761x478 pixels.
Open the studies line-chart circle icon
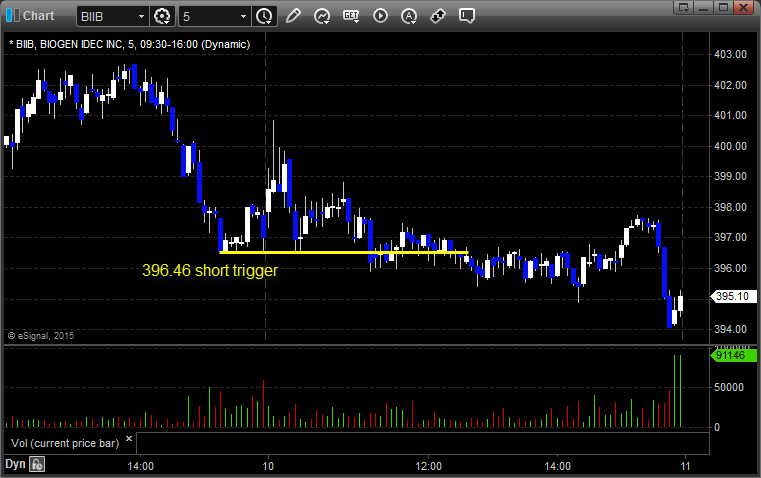point(322,16)
